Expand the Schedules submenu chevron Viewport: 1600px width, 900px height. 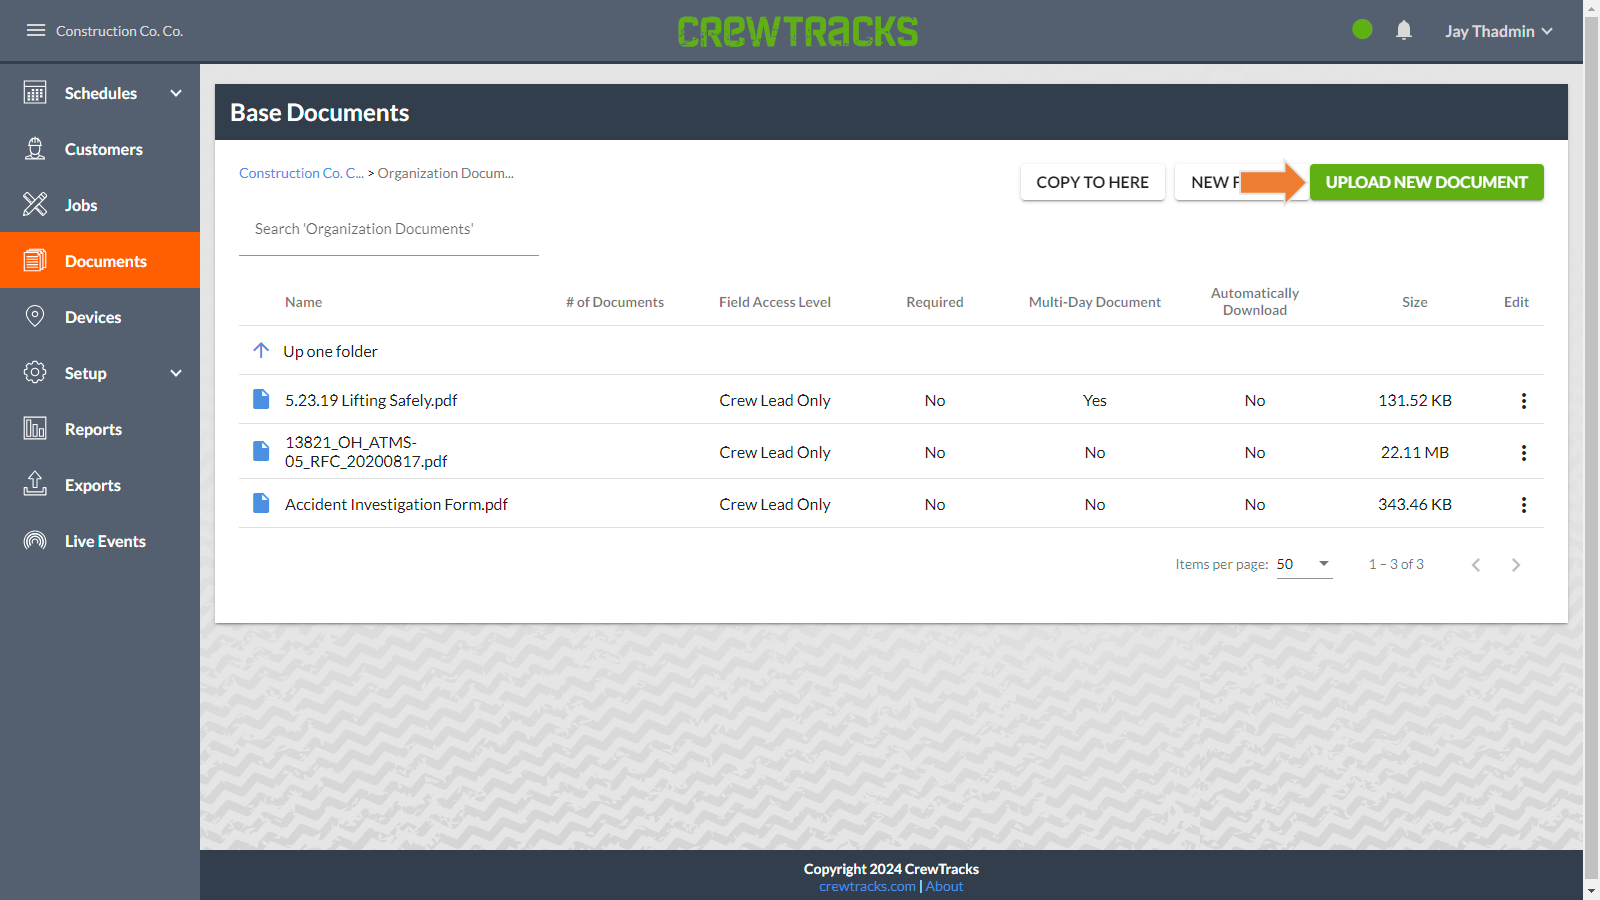(176, 93)
